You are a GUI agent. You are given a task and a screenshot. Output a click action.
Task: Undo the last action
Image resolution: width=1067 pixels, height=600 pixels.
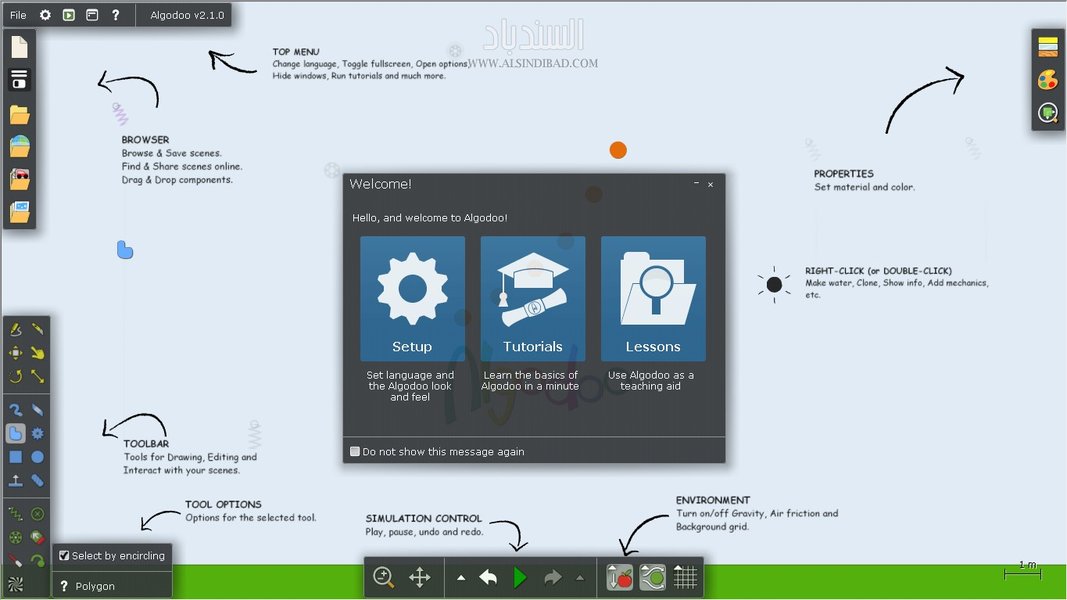click(x=488, y=578)
